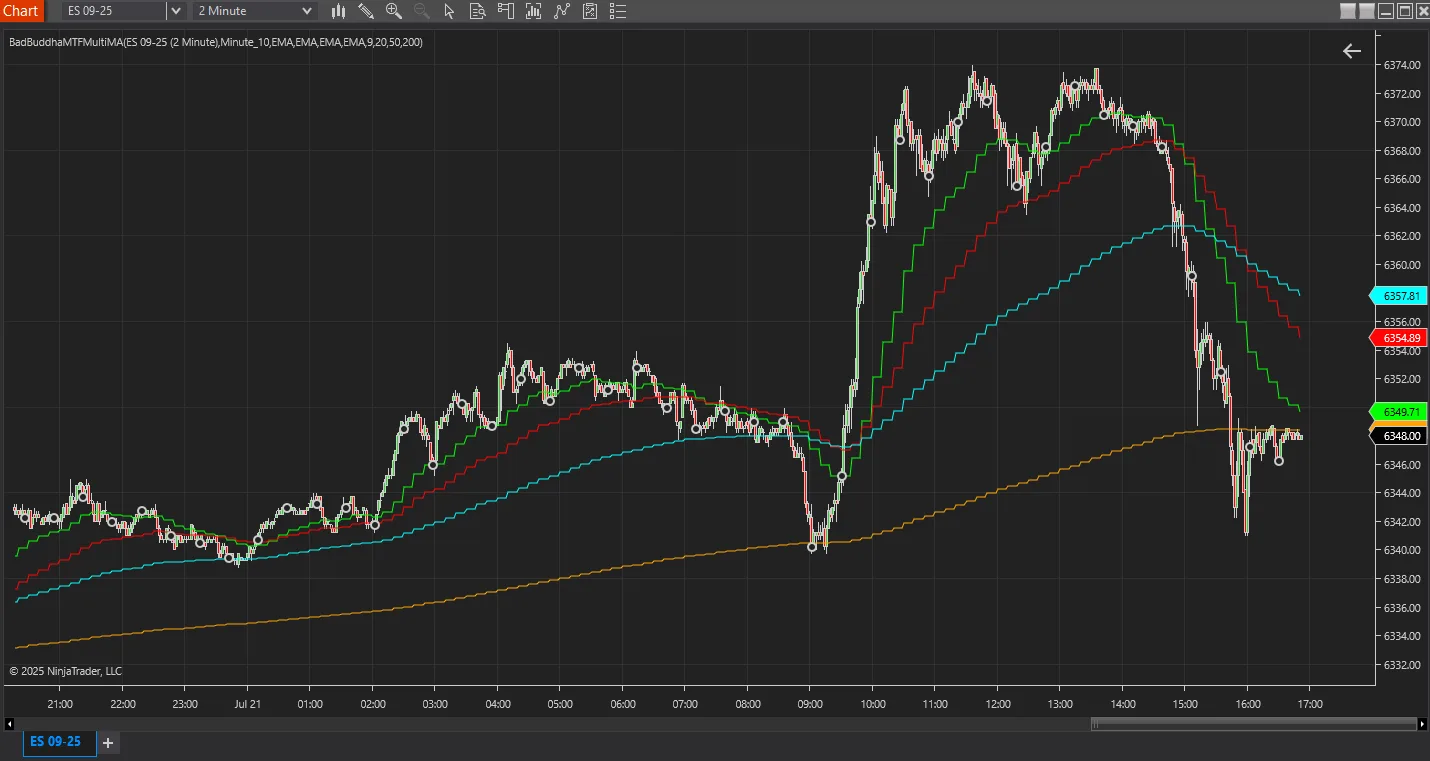Click the cyan 6357.81 price marker
This screenshot has width=1430, height=761.
(x=1398, y=296)
